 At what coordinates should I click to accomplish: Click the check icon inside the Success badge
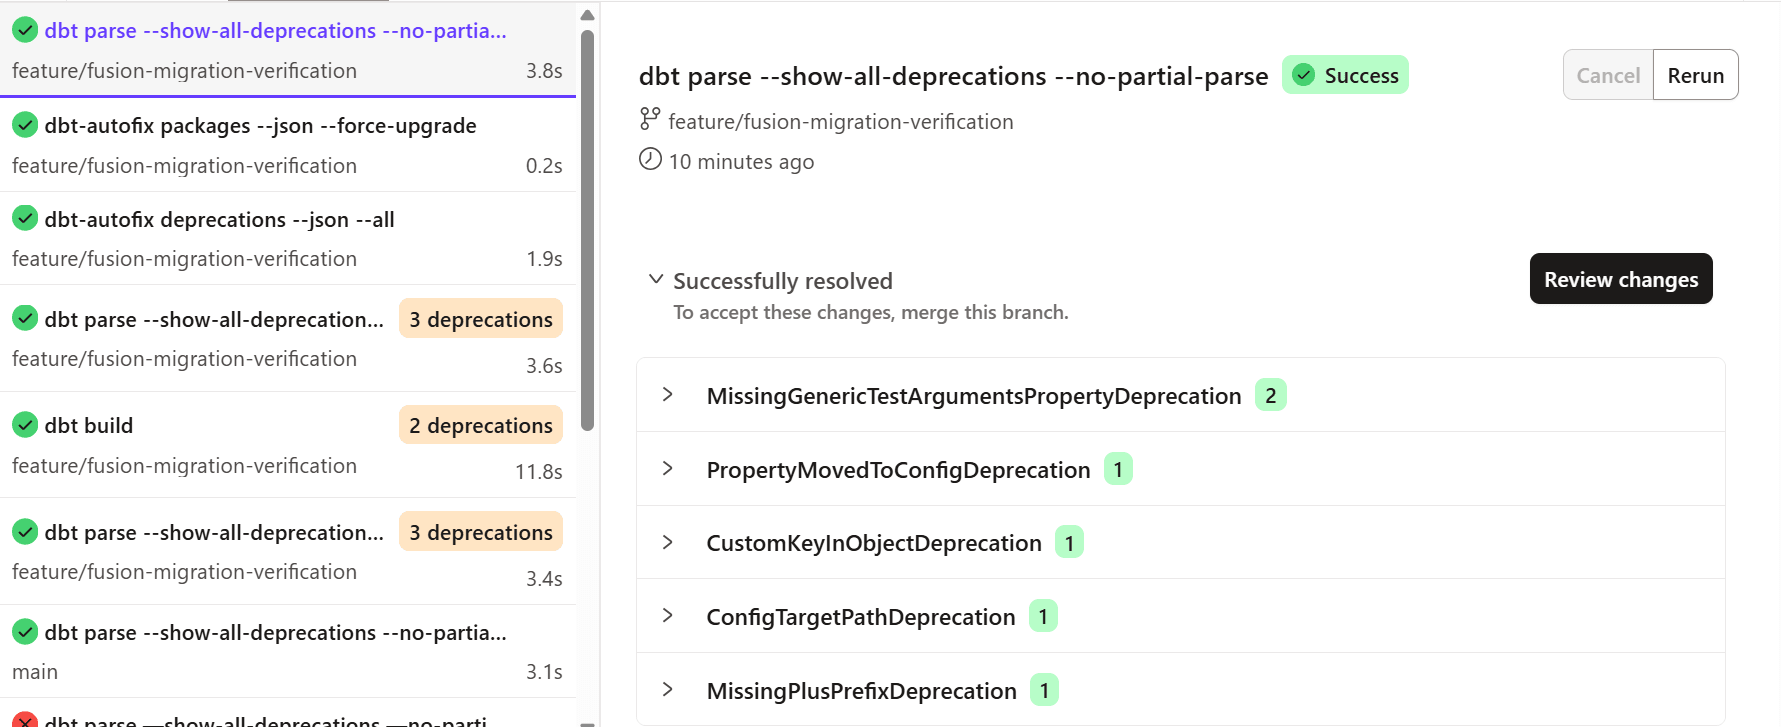click(x=1303, y=75)
